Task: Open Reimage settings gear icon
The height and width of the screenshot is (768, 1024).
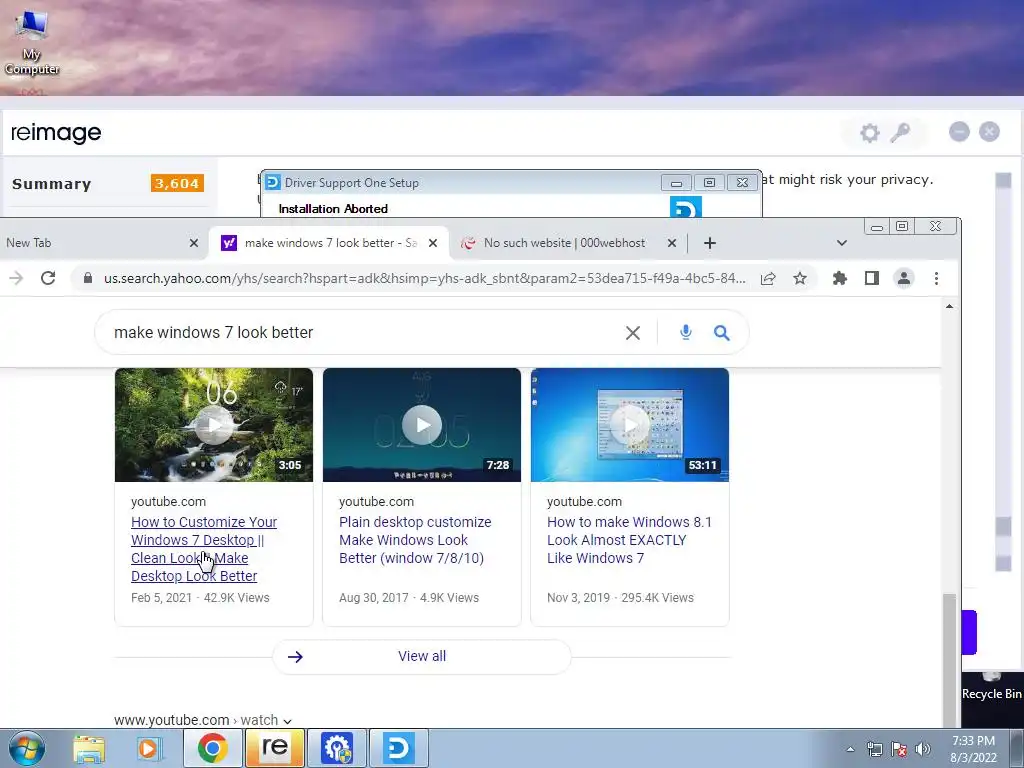Action: click(869, 133)
